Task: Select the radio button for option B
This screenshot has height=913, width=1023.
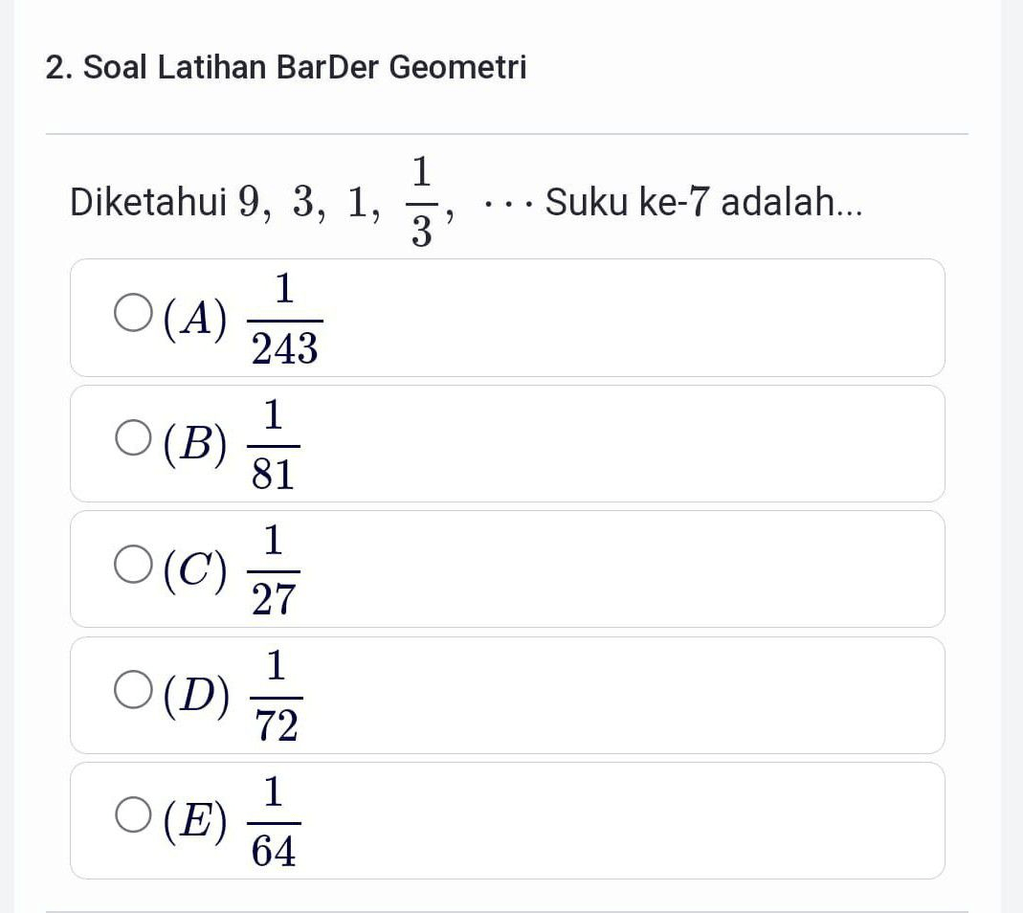Action: 133,438
